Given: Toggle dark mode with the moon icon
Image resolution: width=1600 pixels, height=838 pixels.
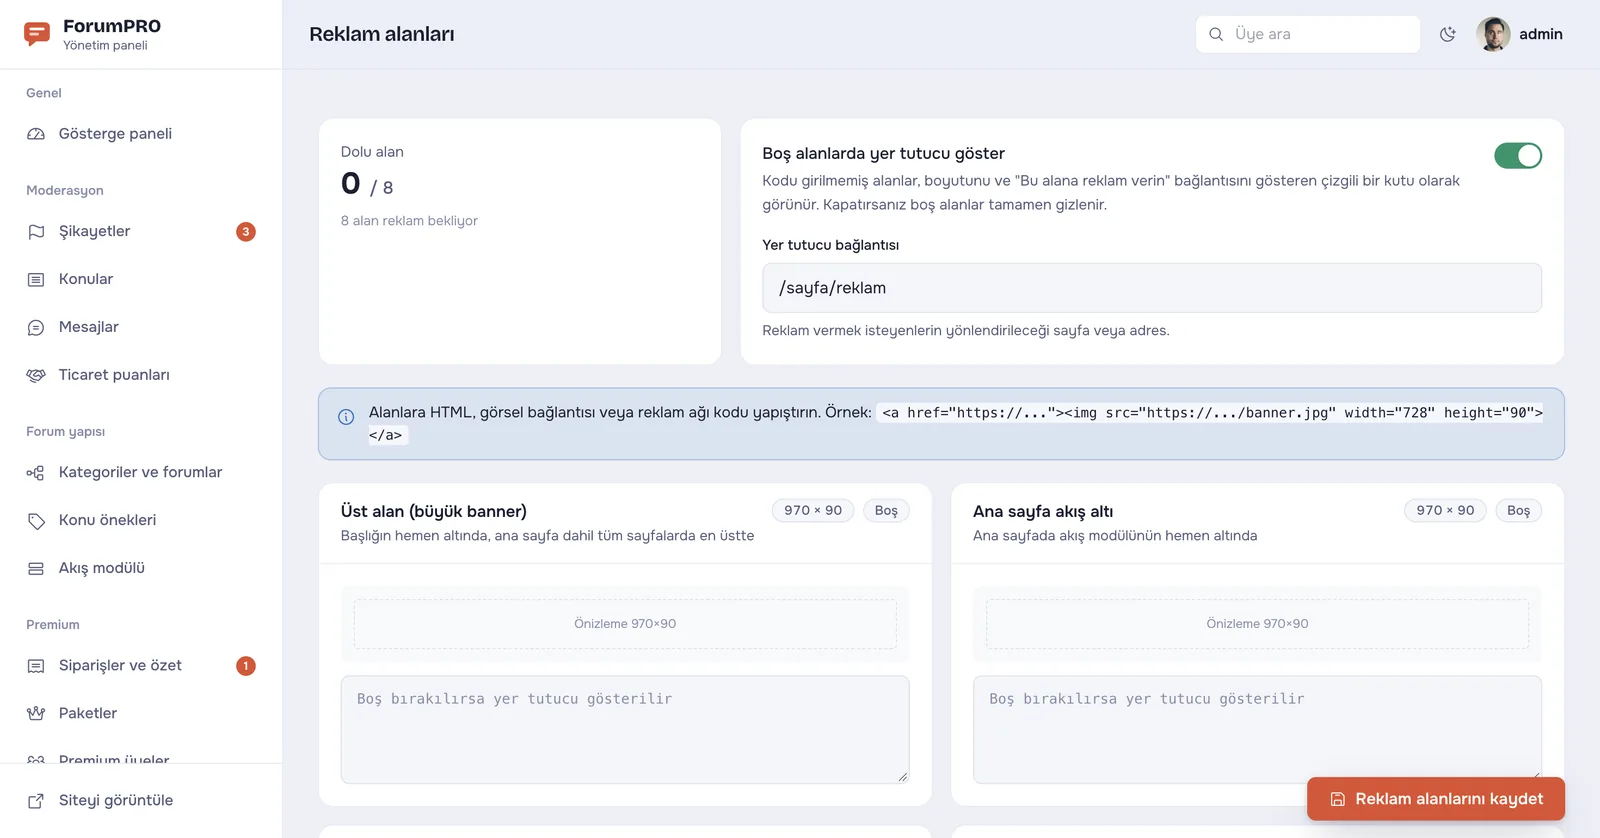Looking at the screenshot, I should coord(1448,34).
